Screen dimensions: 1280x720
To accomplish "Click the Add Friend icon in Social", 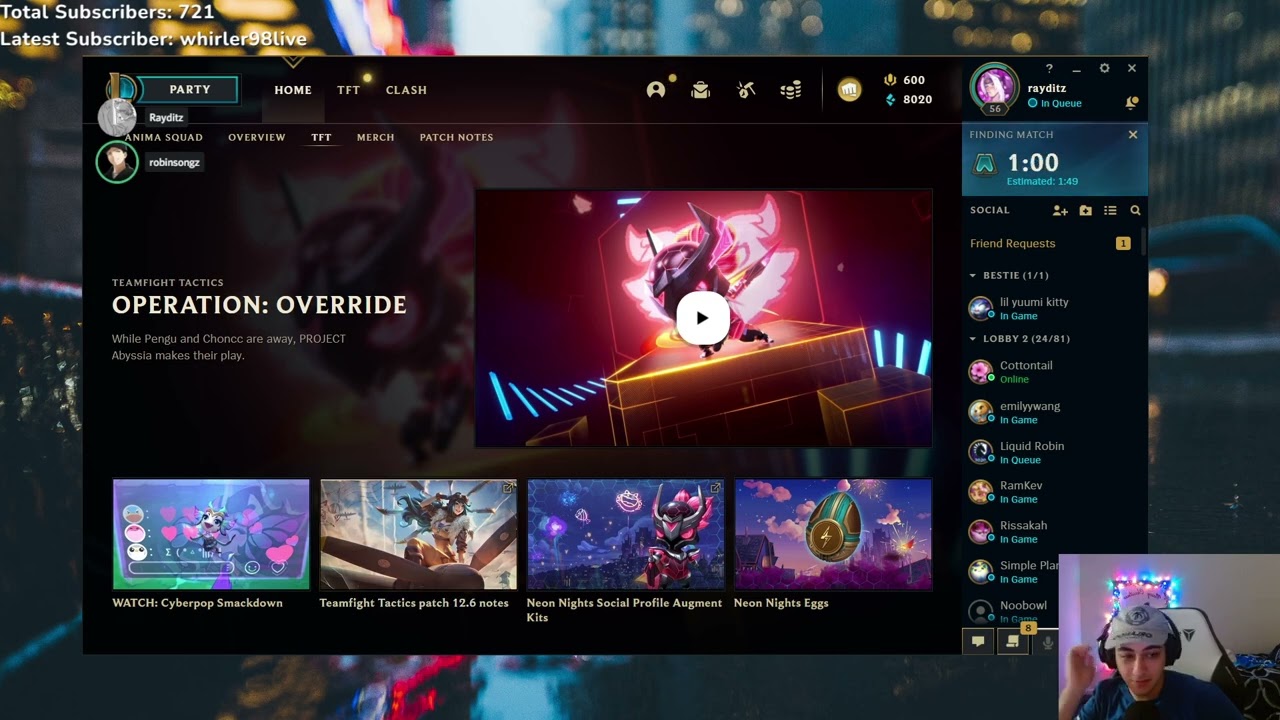I will [x=1060, y=211].
